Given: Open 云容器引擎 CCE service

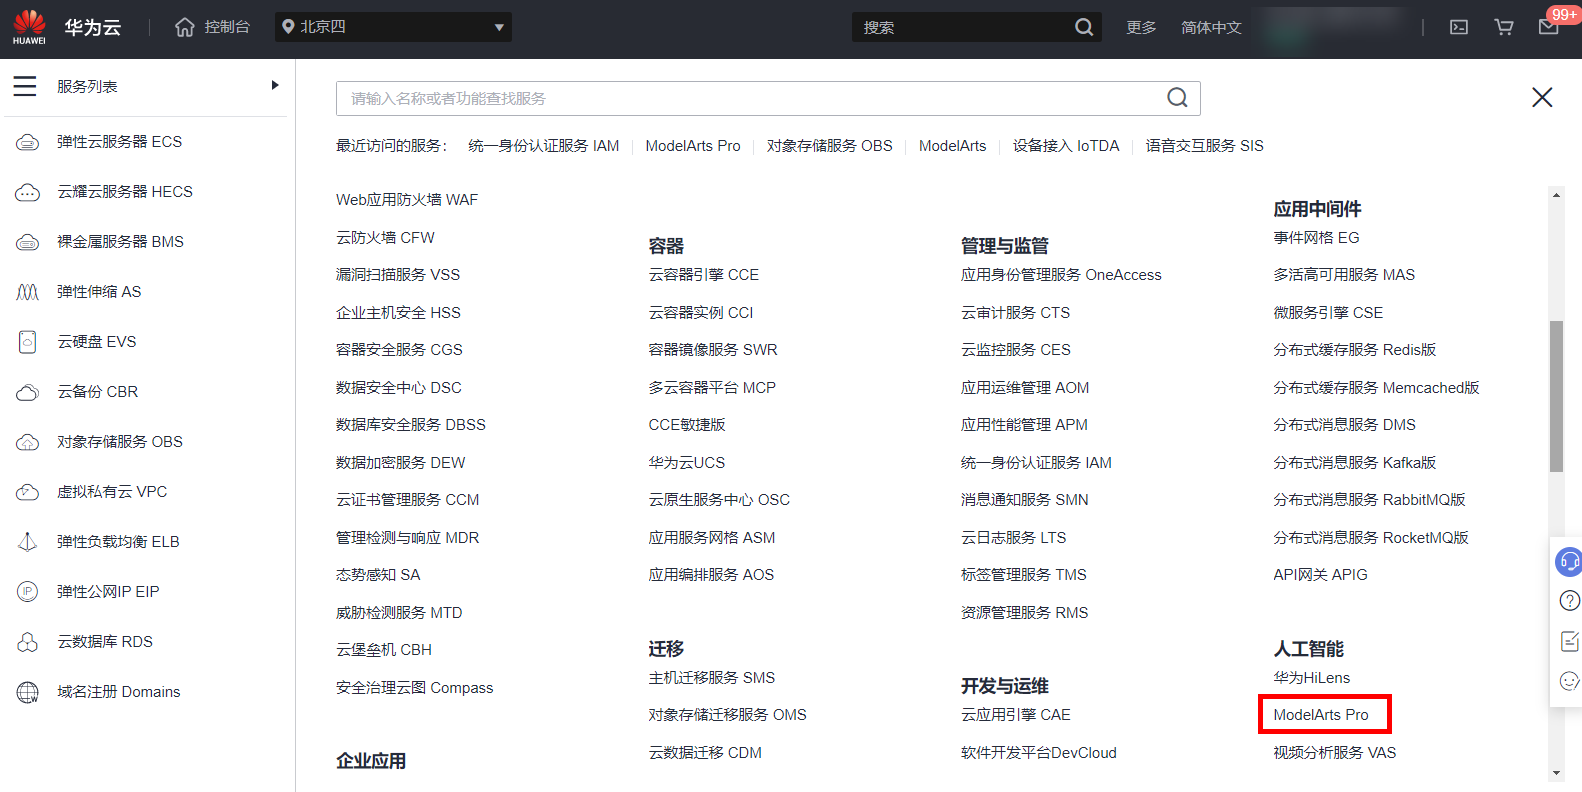Looking at the screenshot, I should point(703,275).
